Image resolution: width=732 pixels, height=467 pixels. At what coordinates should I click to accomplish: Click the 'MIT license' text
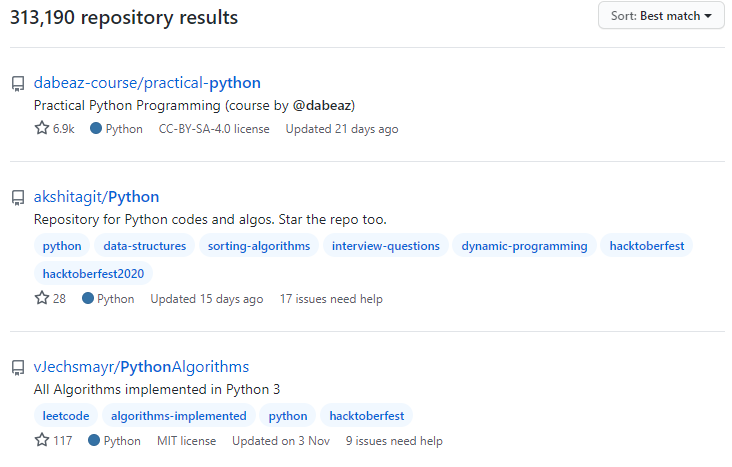(x=187, y=441)
